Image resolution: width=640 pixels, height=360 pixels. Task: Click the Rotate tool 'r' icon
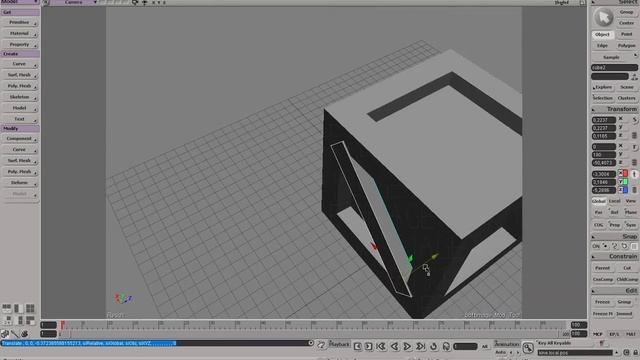coord(635,147)
